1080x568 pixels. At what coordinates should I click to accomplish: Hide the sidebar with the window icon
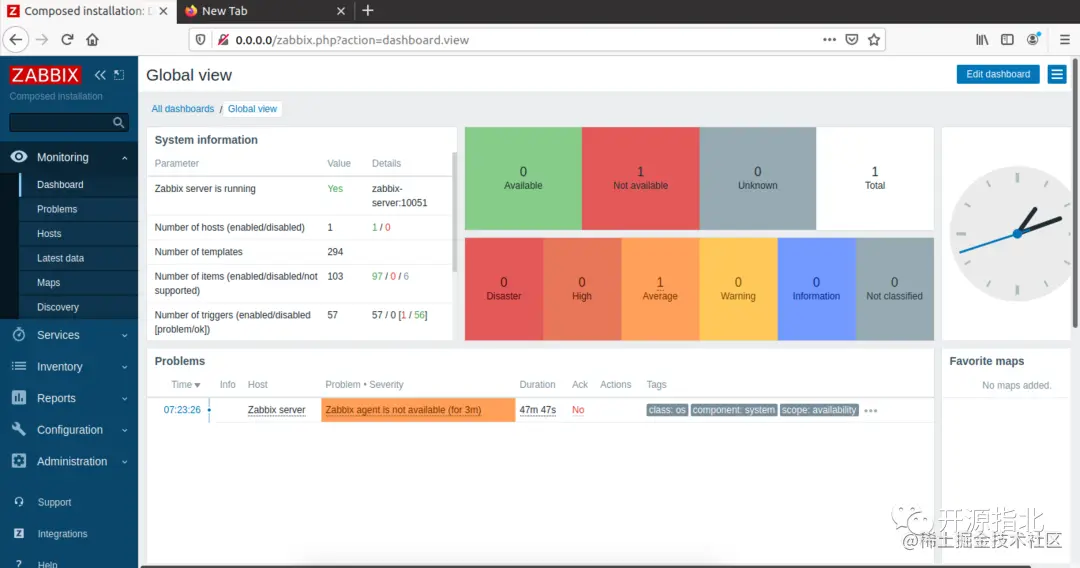click(x=119, y=74)
